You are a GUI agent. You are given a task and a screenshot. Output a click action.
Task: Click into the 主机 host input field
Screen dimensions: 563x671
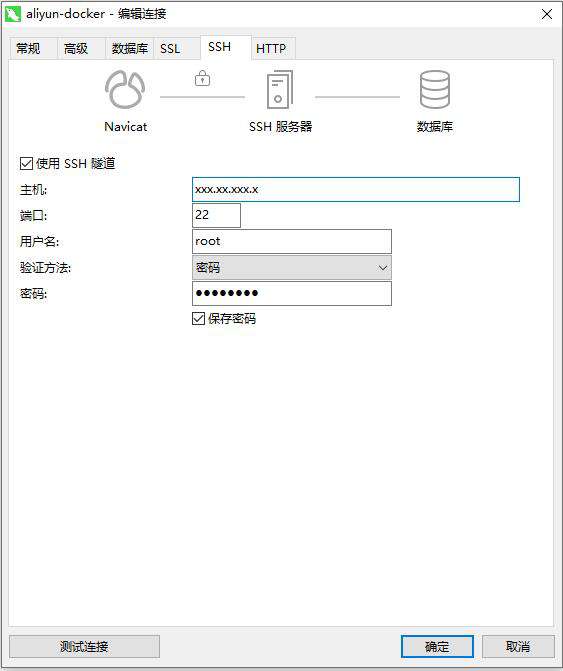[356, 190]
